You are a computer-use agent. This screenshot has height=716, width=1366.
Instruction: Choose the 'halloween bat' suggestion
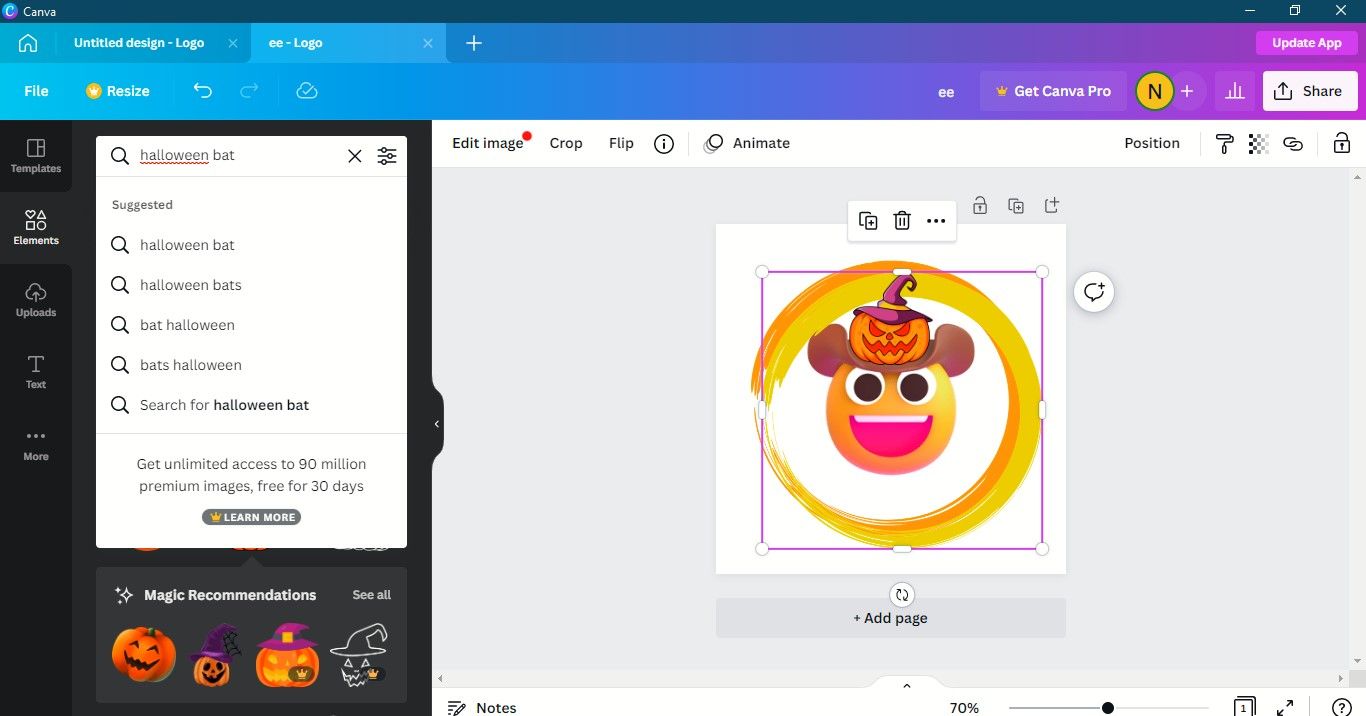click(251, 245)
